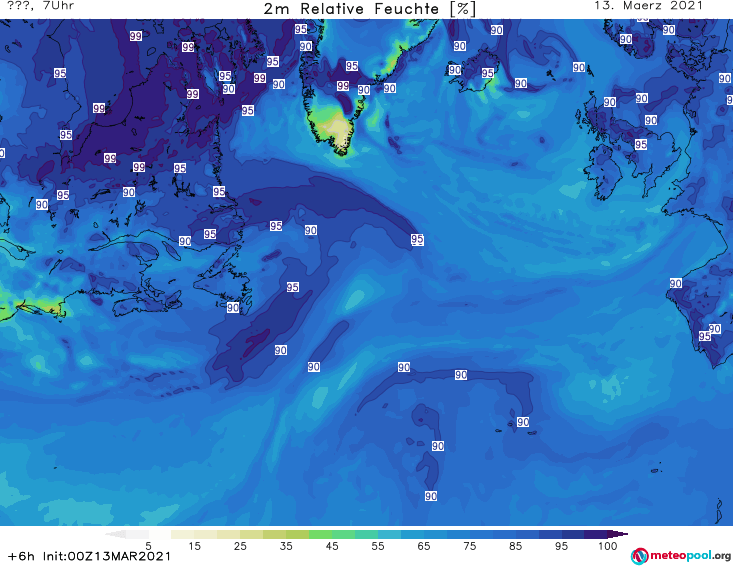Click the '95' contour label on Iceland
Viewport: 733px width, 566px height.
[488, 73]
